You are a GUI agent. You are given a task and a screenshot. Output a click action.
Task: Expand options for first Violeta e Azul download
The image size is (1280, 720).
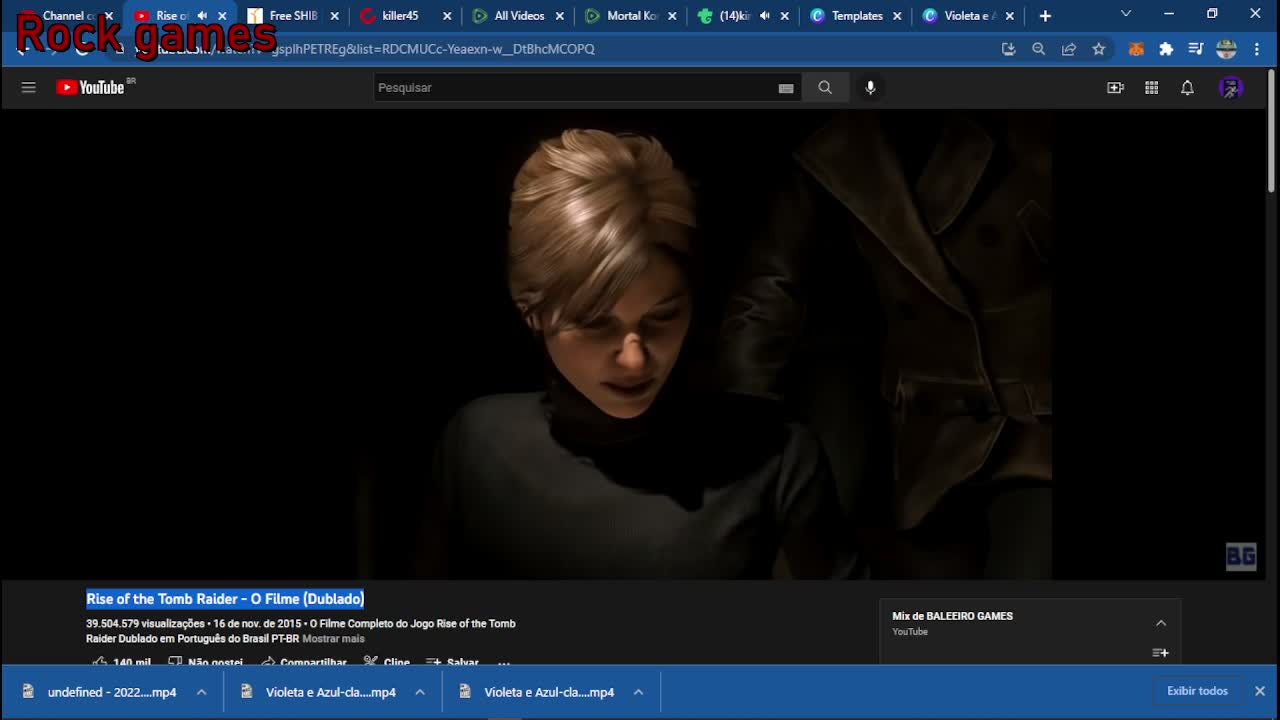click(420, 692)
